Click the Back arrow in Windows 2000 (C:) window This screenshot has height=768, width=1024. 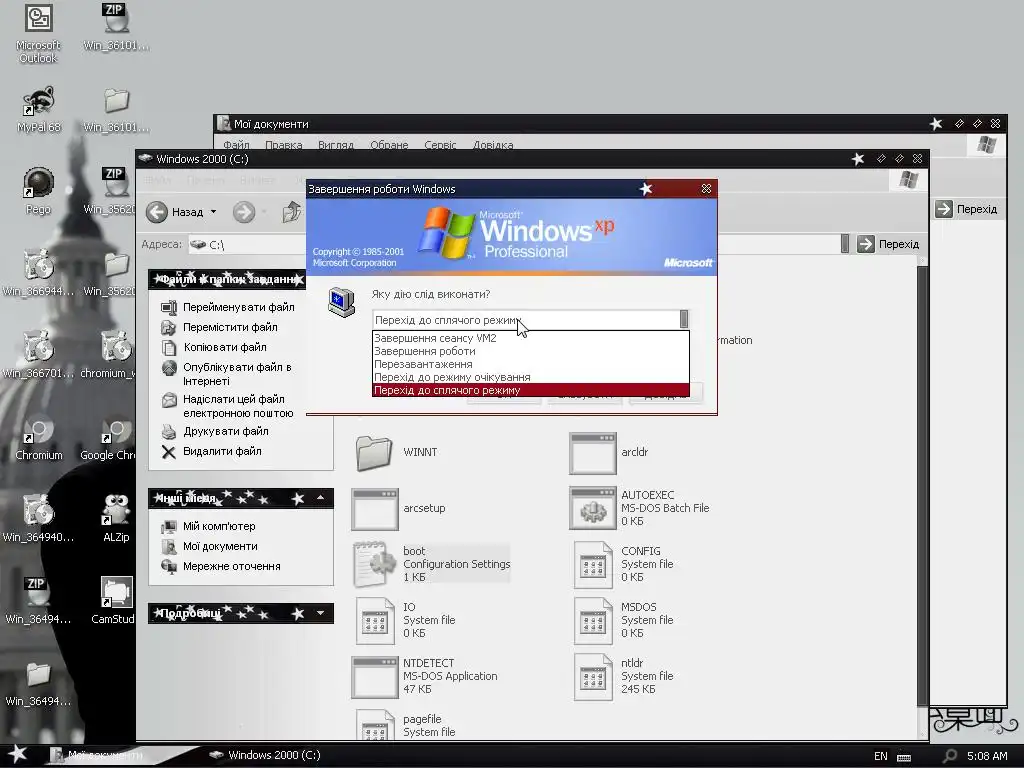pyautogui.click(x=157, y=212)
